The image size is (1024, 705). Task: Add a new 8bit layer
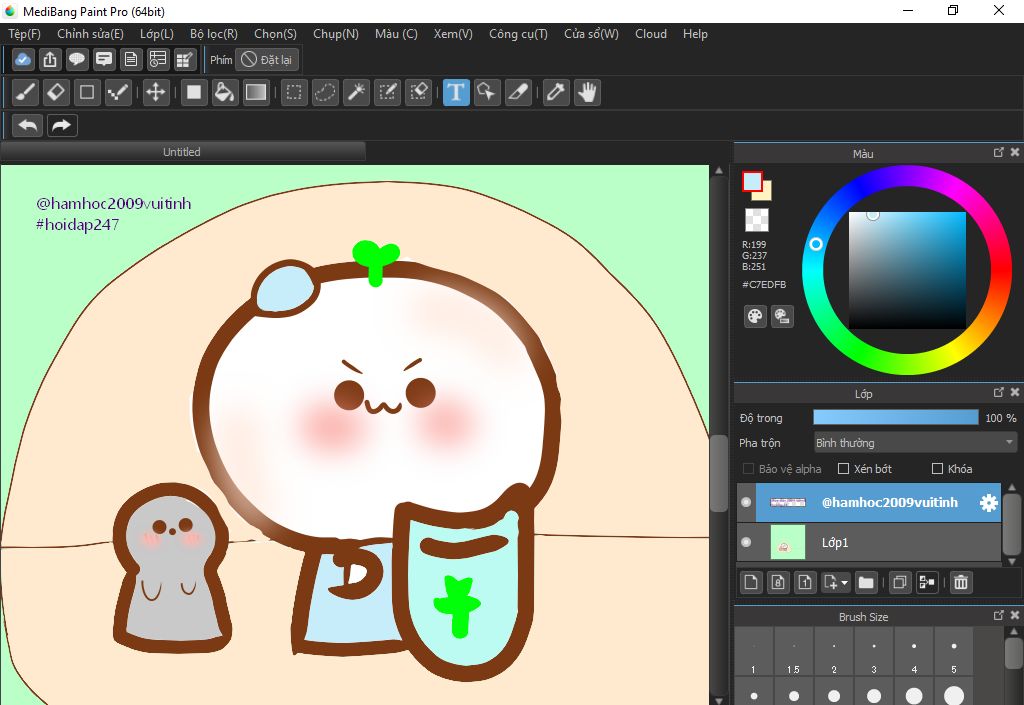click(778, 582)
